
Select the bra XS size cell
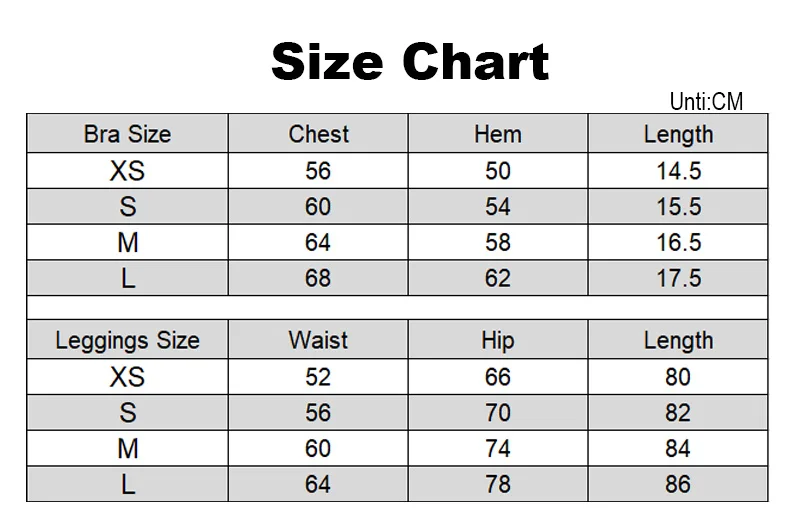(x=127, y=170)
